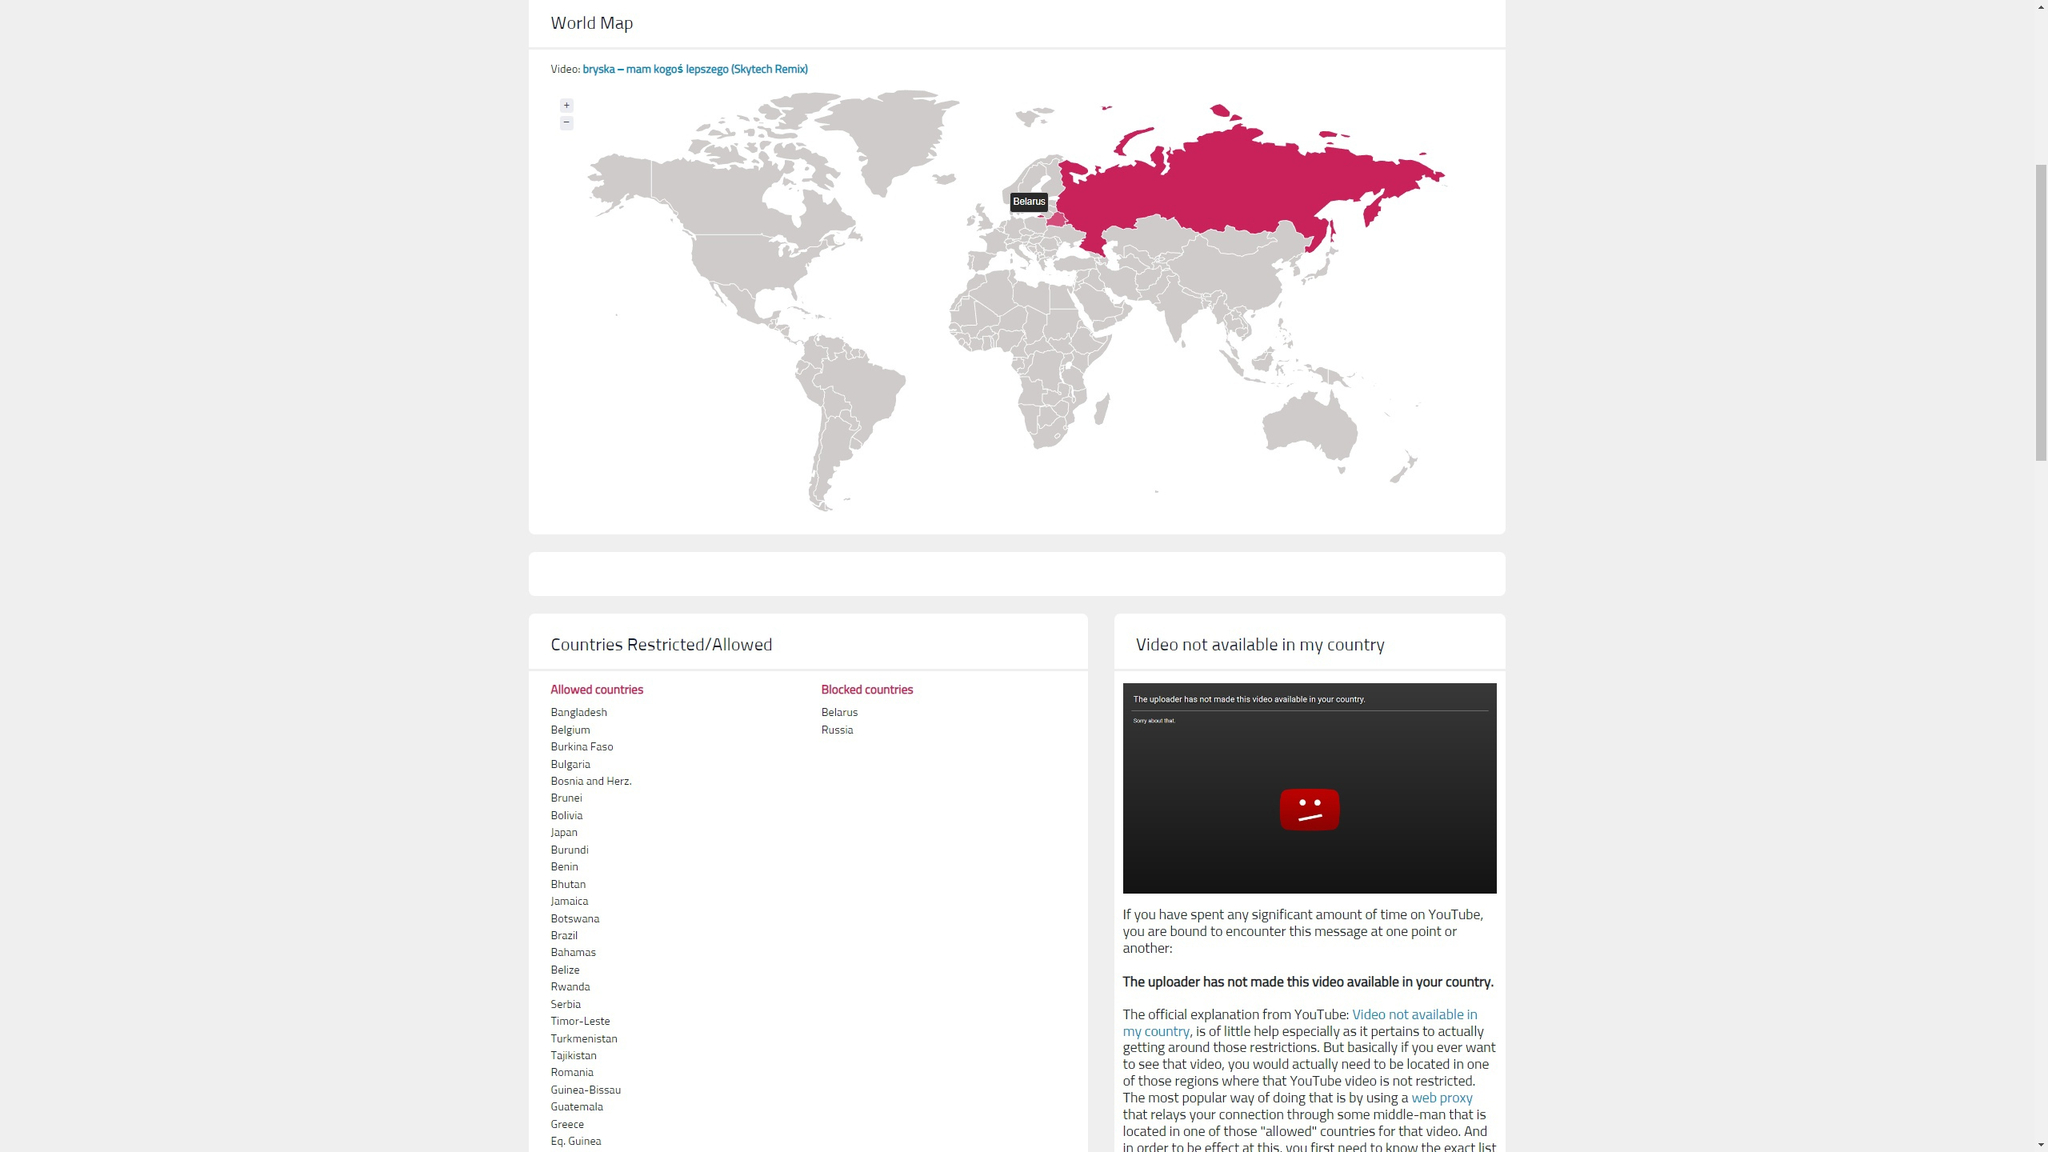Click the video unavailable screenshot thumbnail
This screenshot has height=1152, width=2048.
point(1309,760)
